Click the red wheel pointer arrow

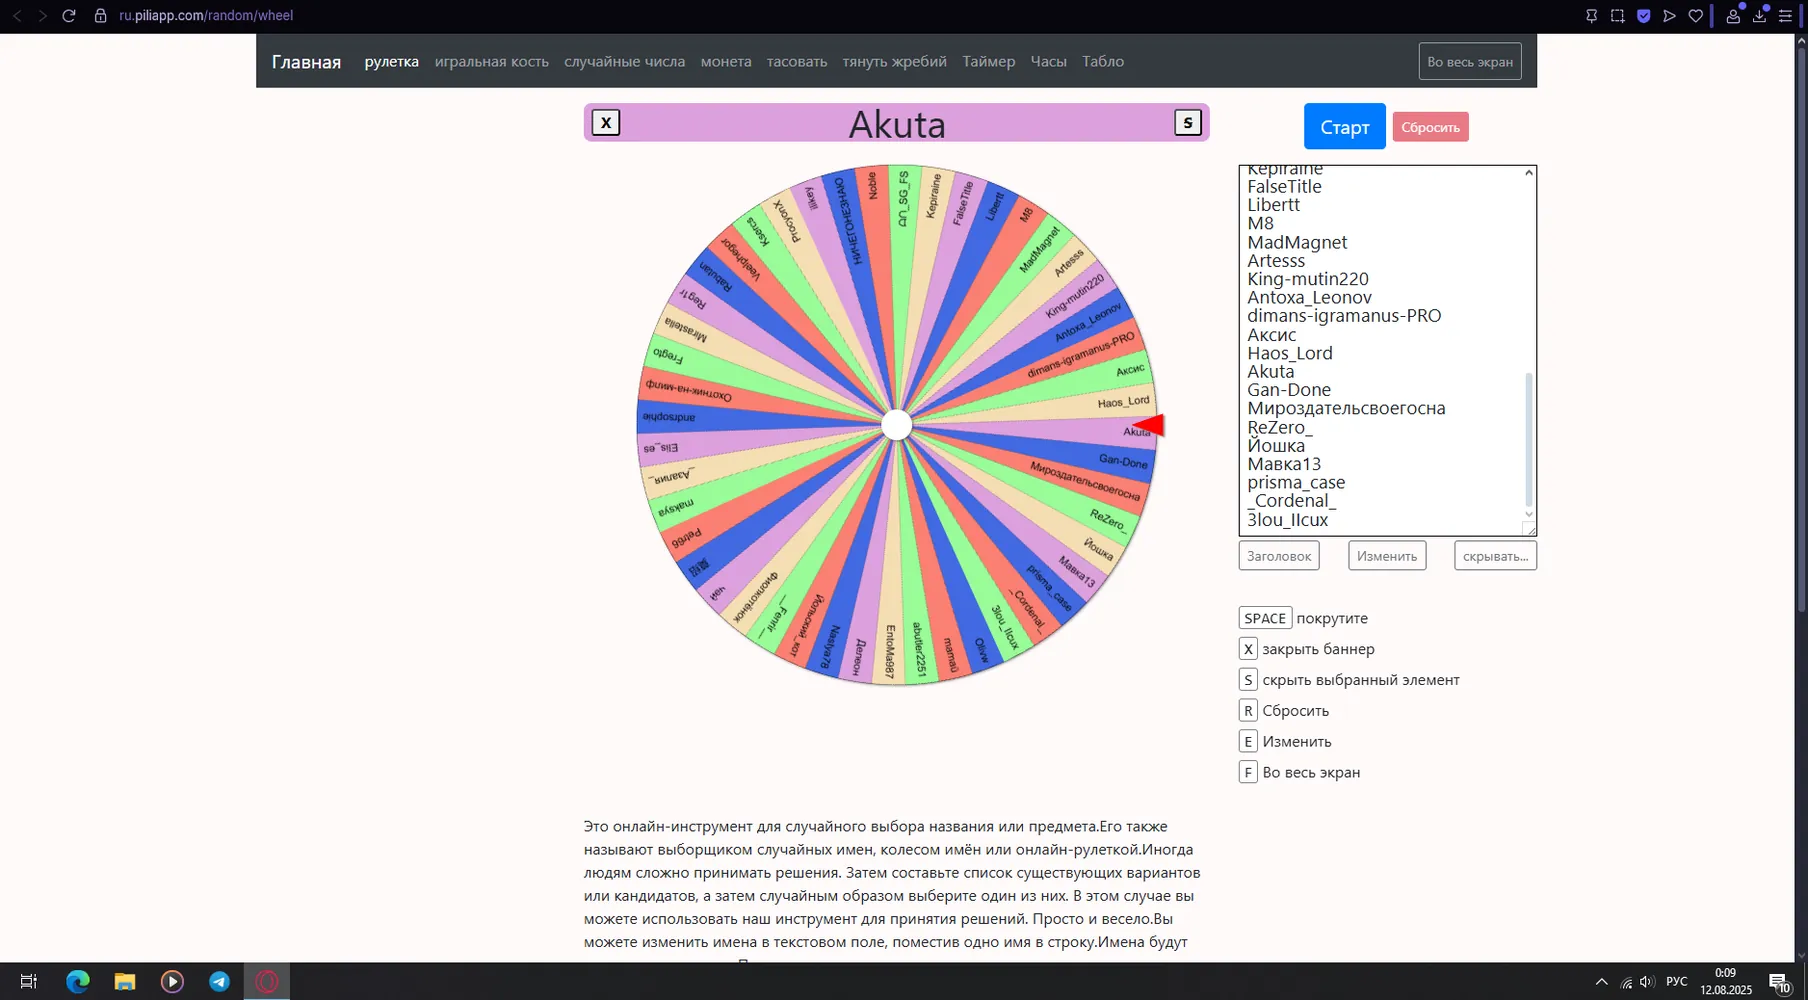point(1149,426)
